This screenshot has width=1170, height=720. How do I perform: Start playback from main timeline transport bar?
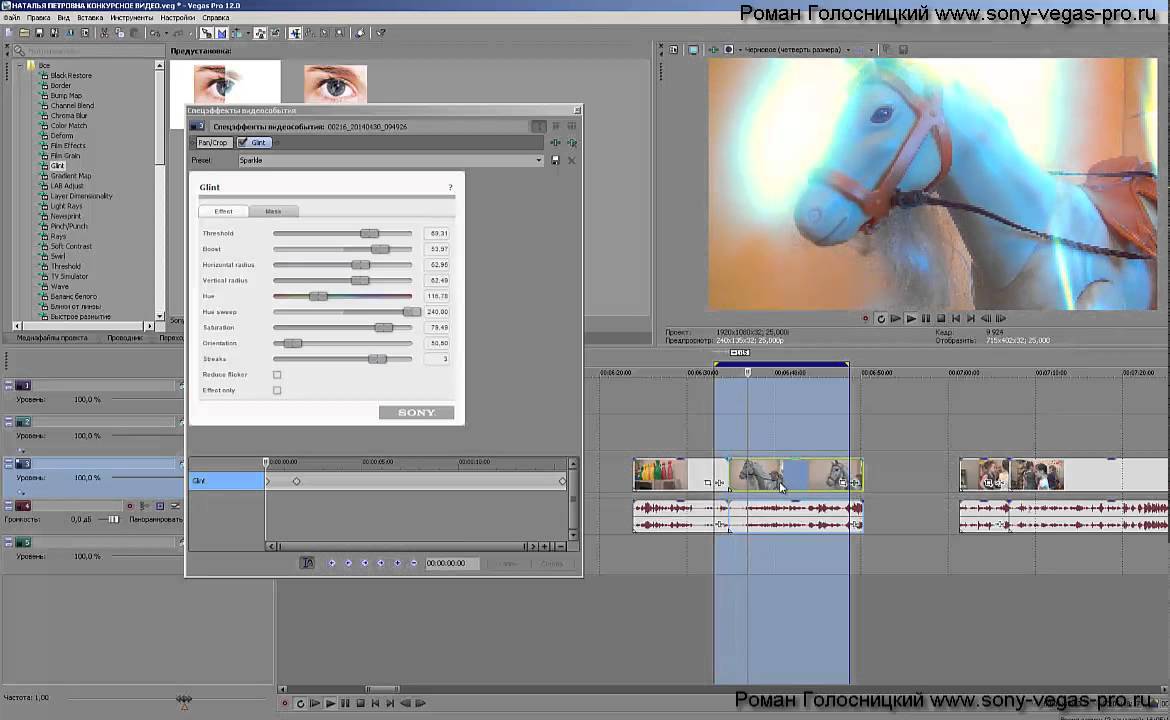[x=330, y=704]
